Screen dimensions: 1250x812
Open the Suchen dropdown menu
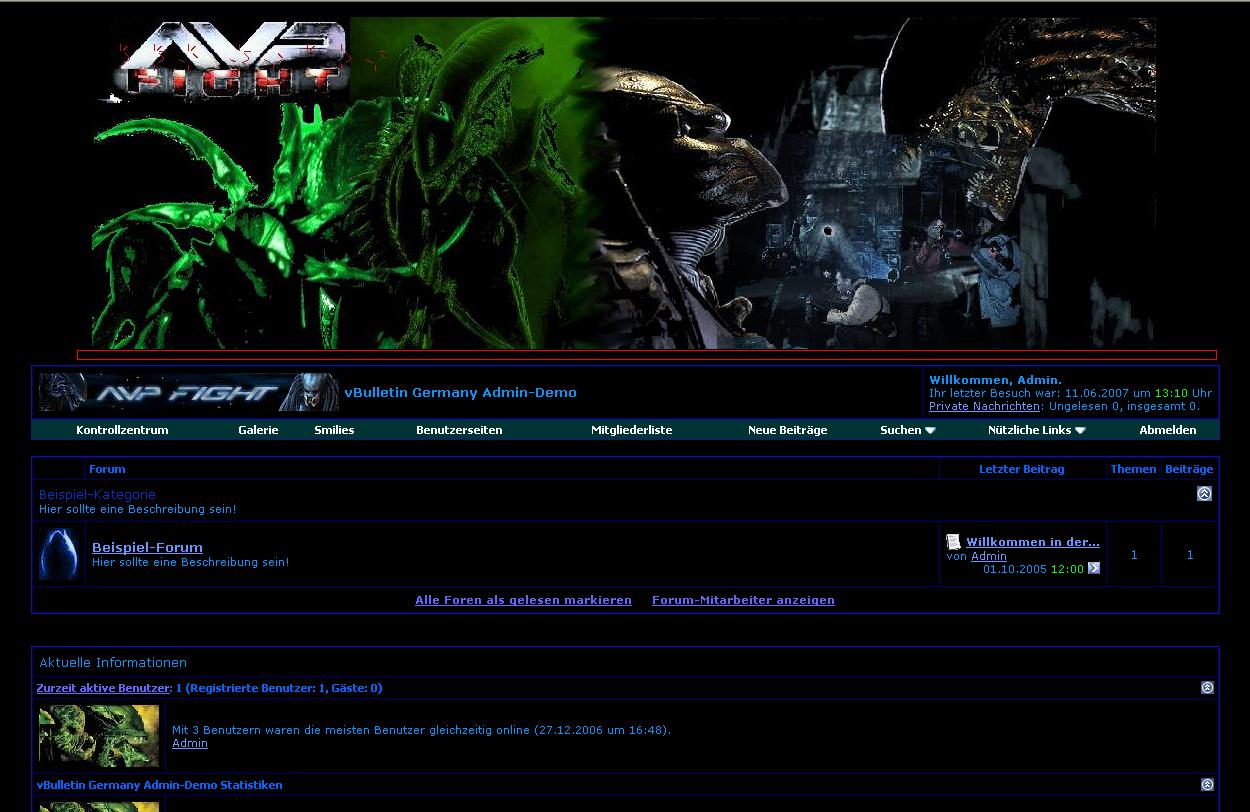tap(907, 430)
